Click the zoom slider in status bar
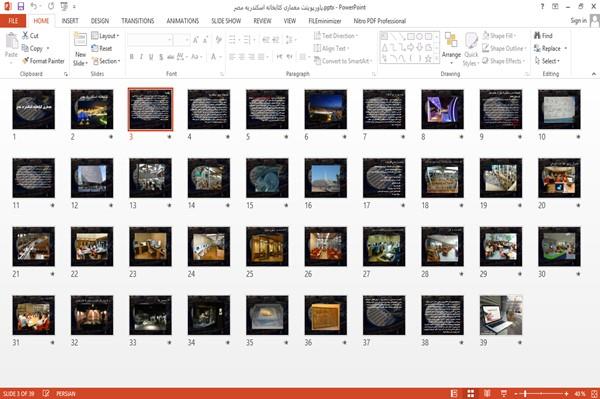This screenshot has height=399, width=600. pyautogui.click(x=541, y=393)
